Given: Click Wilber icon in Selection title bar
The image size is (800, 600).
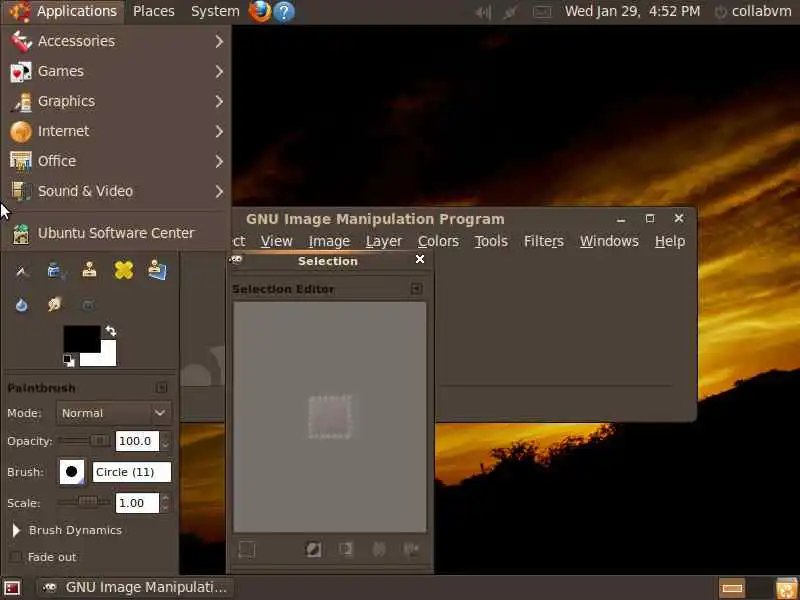Looking at the screenshot, I should click(x=236, y=260).
